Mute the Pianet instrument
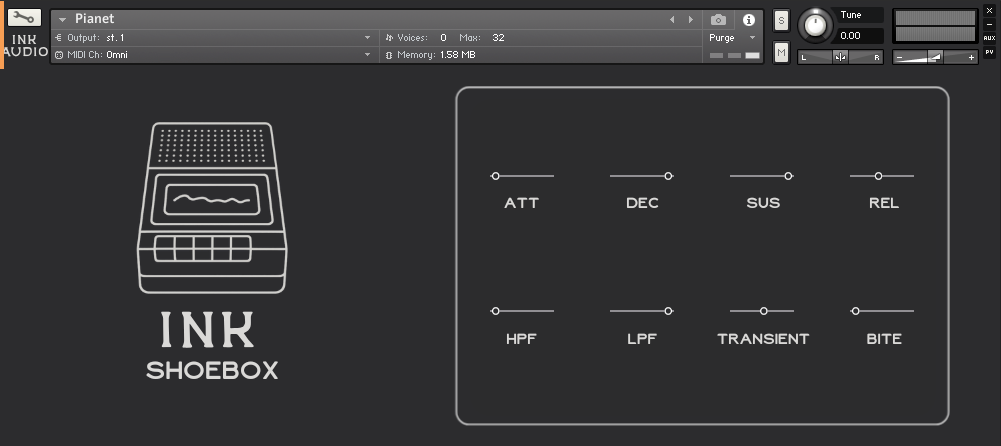The height and width of the screenshot is (446, 1001). click(781, 52)
